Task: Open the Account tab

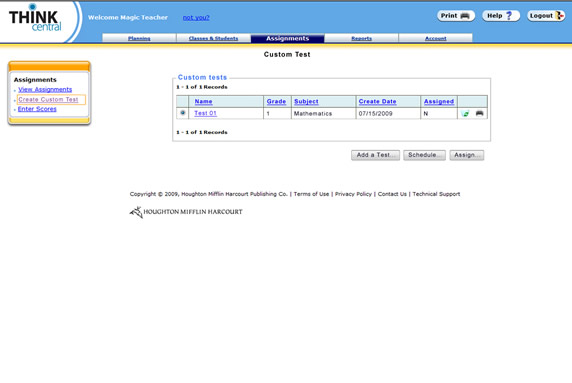Action: click(436, 38)
